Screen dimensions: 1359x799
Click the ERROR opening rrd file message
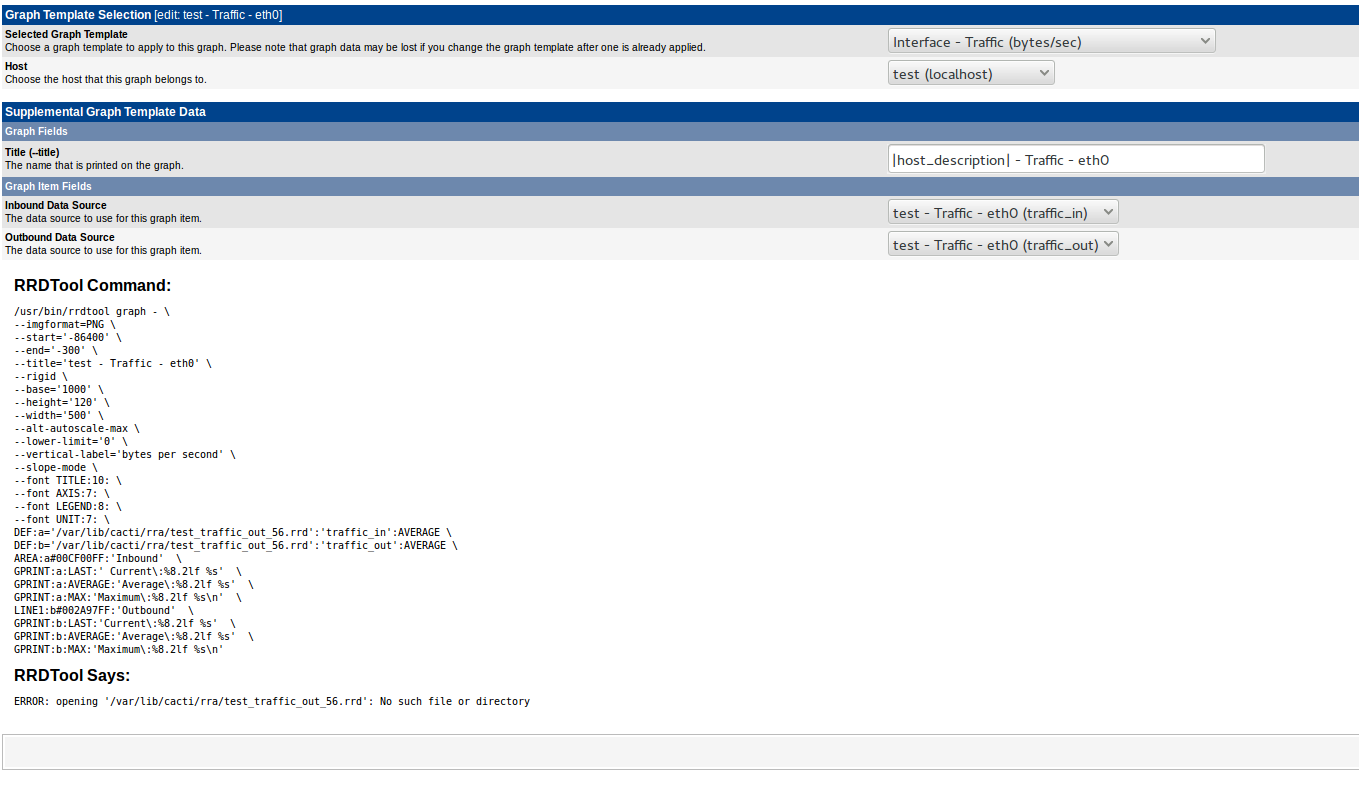click(x=272, y=702)
